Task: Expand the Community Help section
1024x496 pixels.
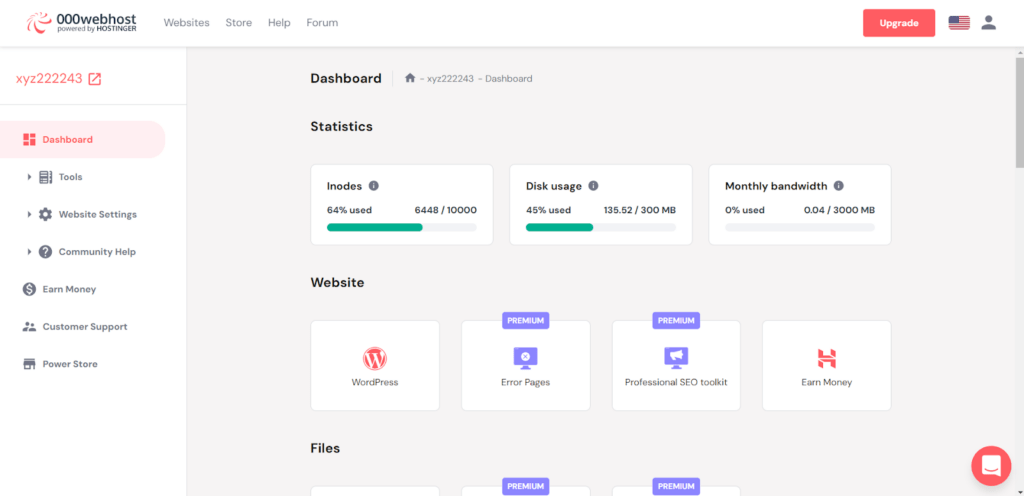Action: click(x=96, y=252)
